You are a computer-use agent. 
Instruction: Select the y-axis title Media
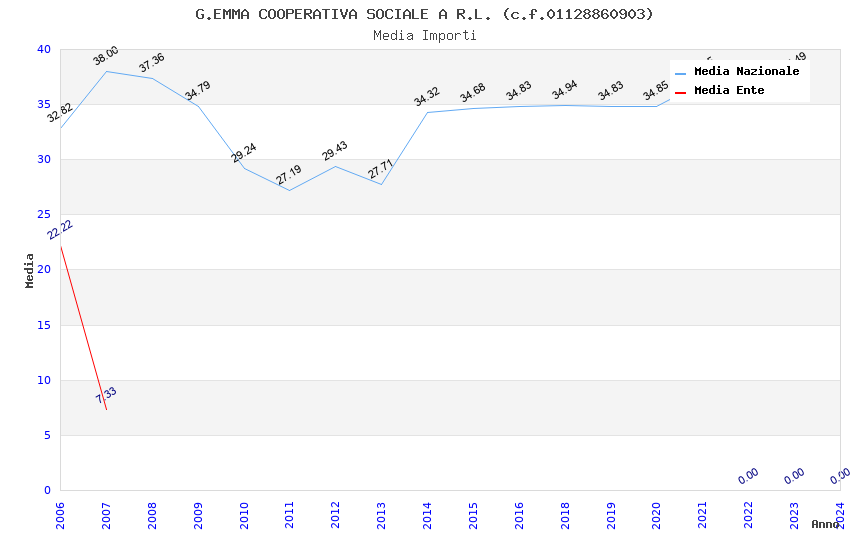[x=29, y=270]
